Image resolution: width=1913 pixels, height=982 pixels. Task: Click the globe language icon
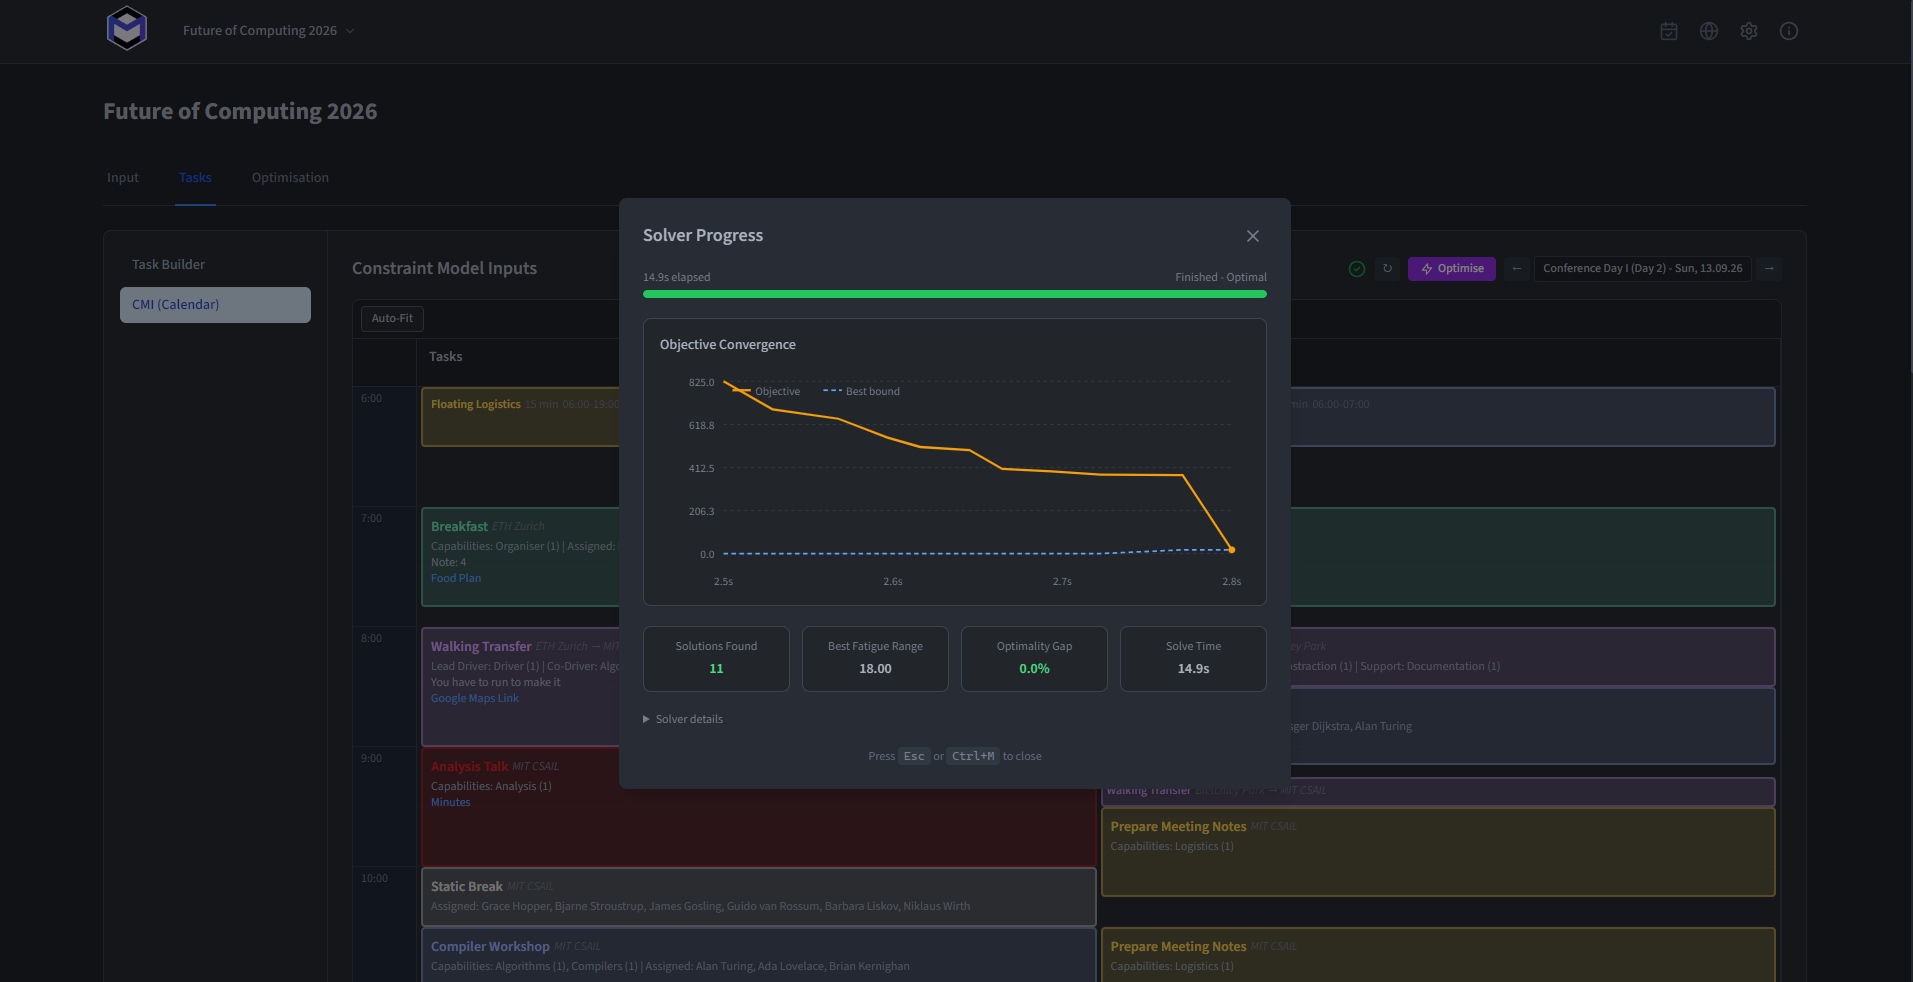click(1709, 31)
